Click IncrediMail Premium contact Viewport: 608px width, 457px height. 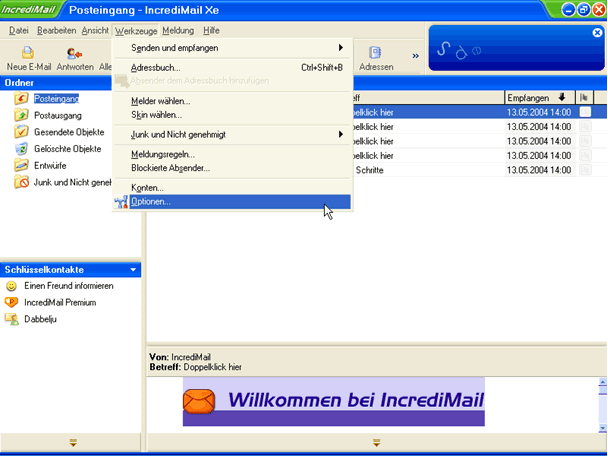[x=60, y=303]
